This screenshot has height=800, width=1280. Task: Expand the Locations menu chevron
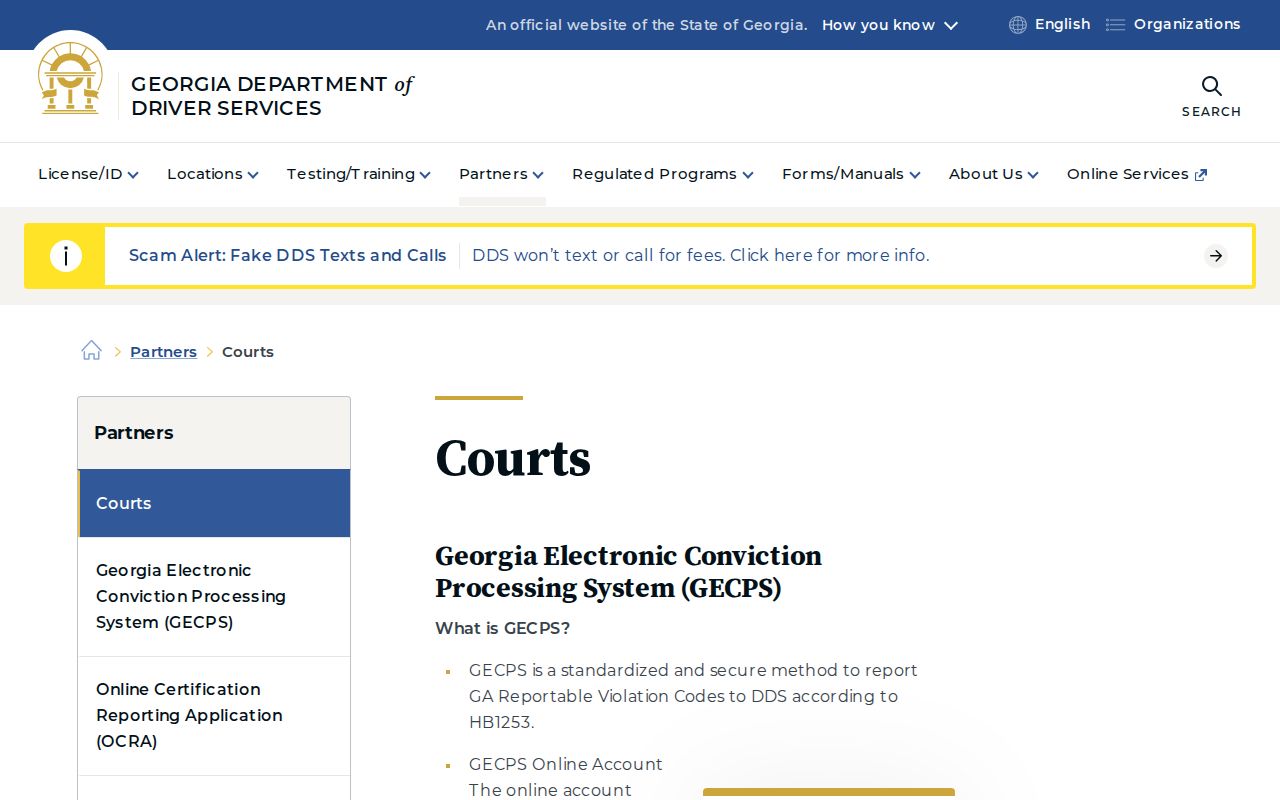[x=253, y=175]
